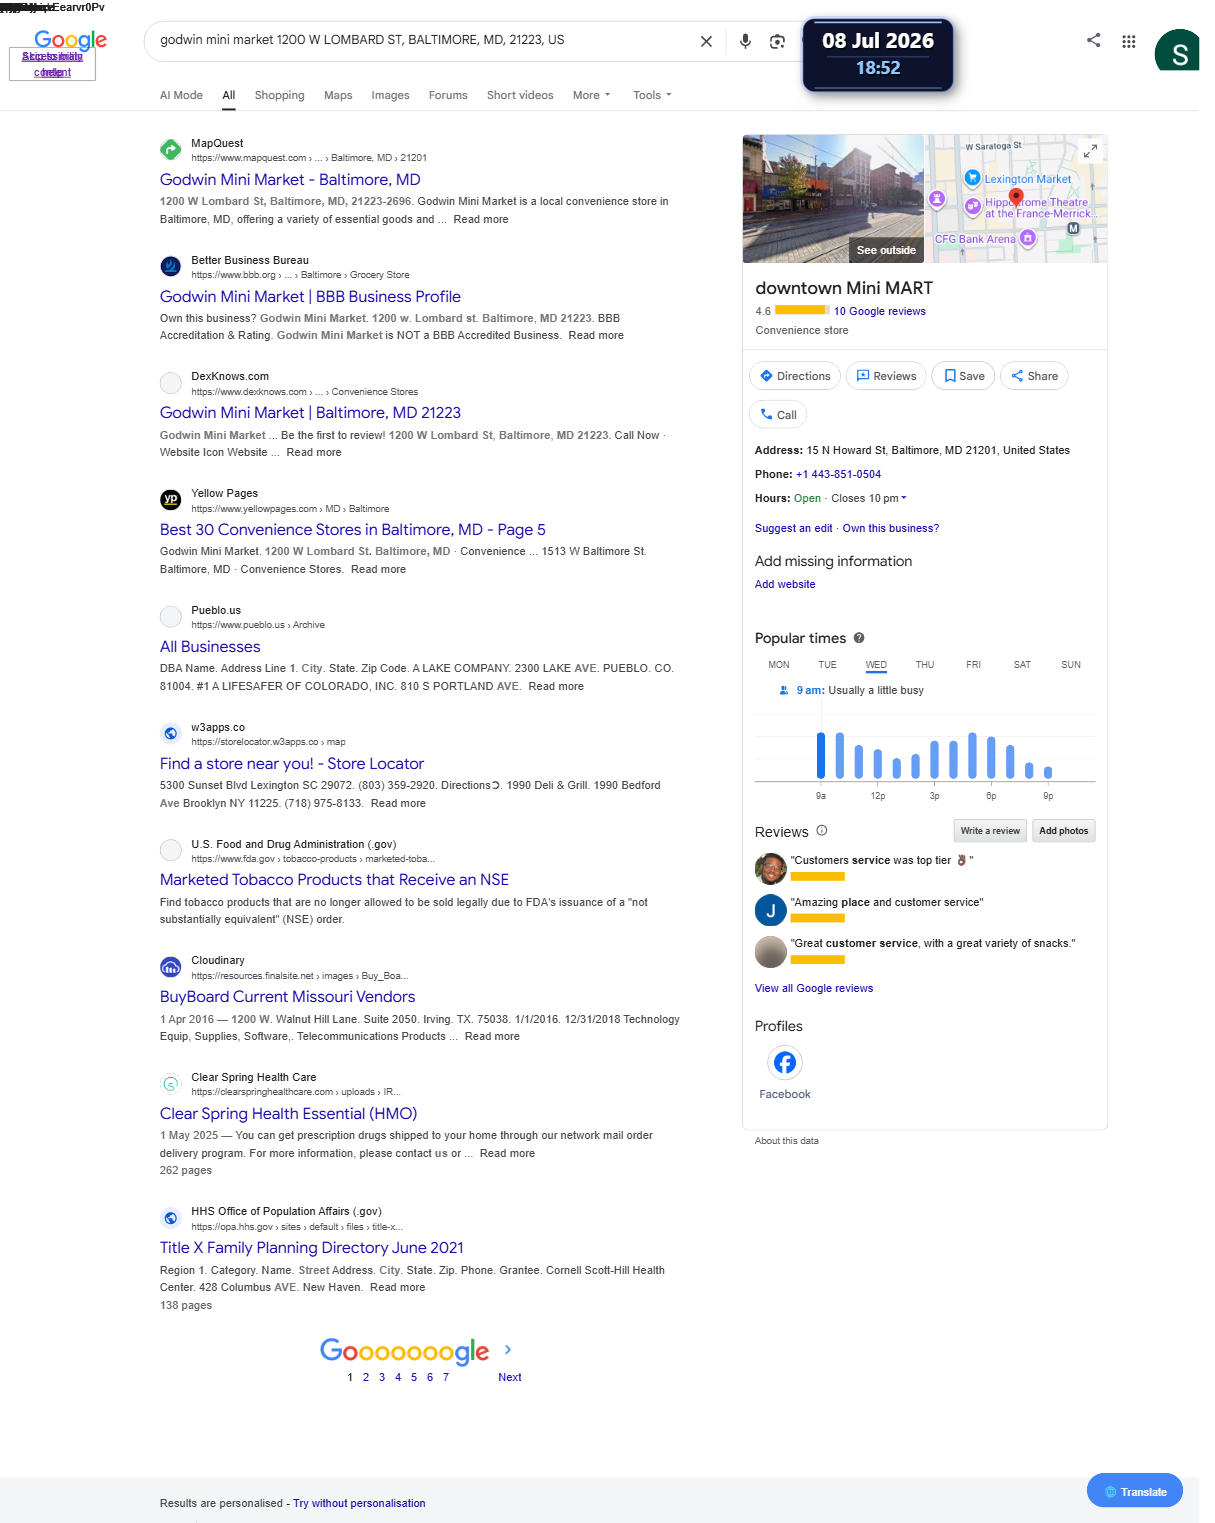Viewport: 1215px width, 1523px height.
Task: Click the Share button in business panel
Action: pyautogui.click(x=1034, y=376)
